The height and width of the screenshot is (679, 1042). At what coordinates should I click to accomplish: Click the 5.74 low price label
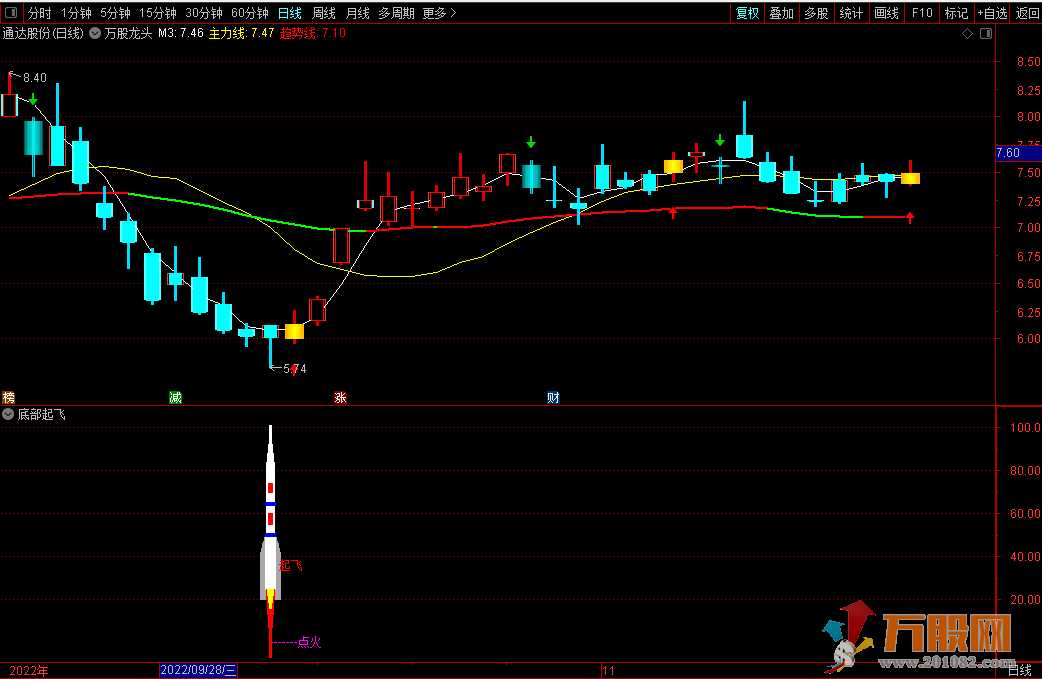pyautogui.click(x=295, y=369)
